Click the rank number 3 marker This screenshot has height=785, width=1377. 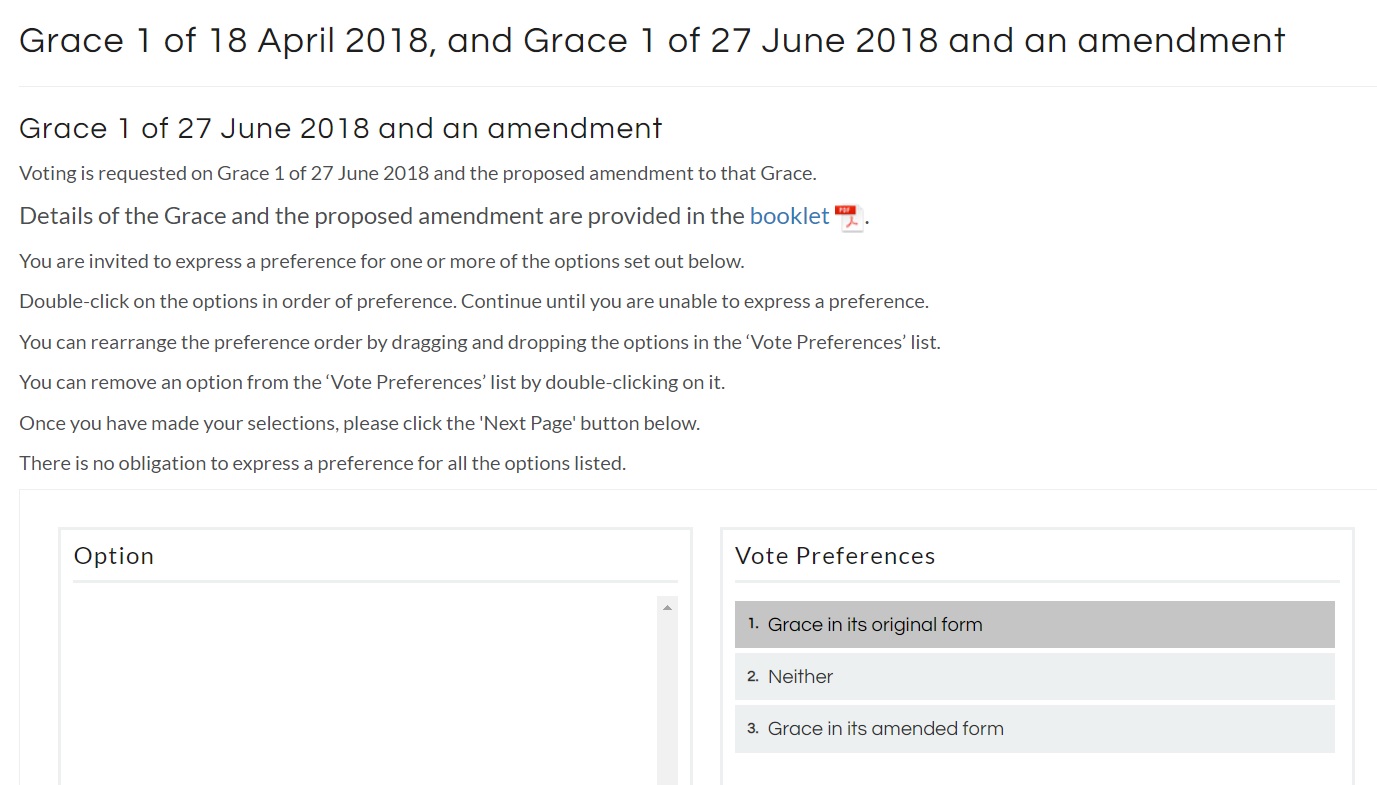tap(753, 728)
